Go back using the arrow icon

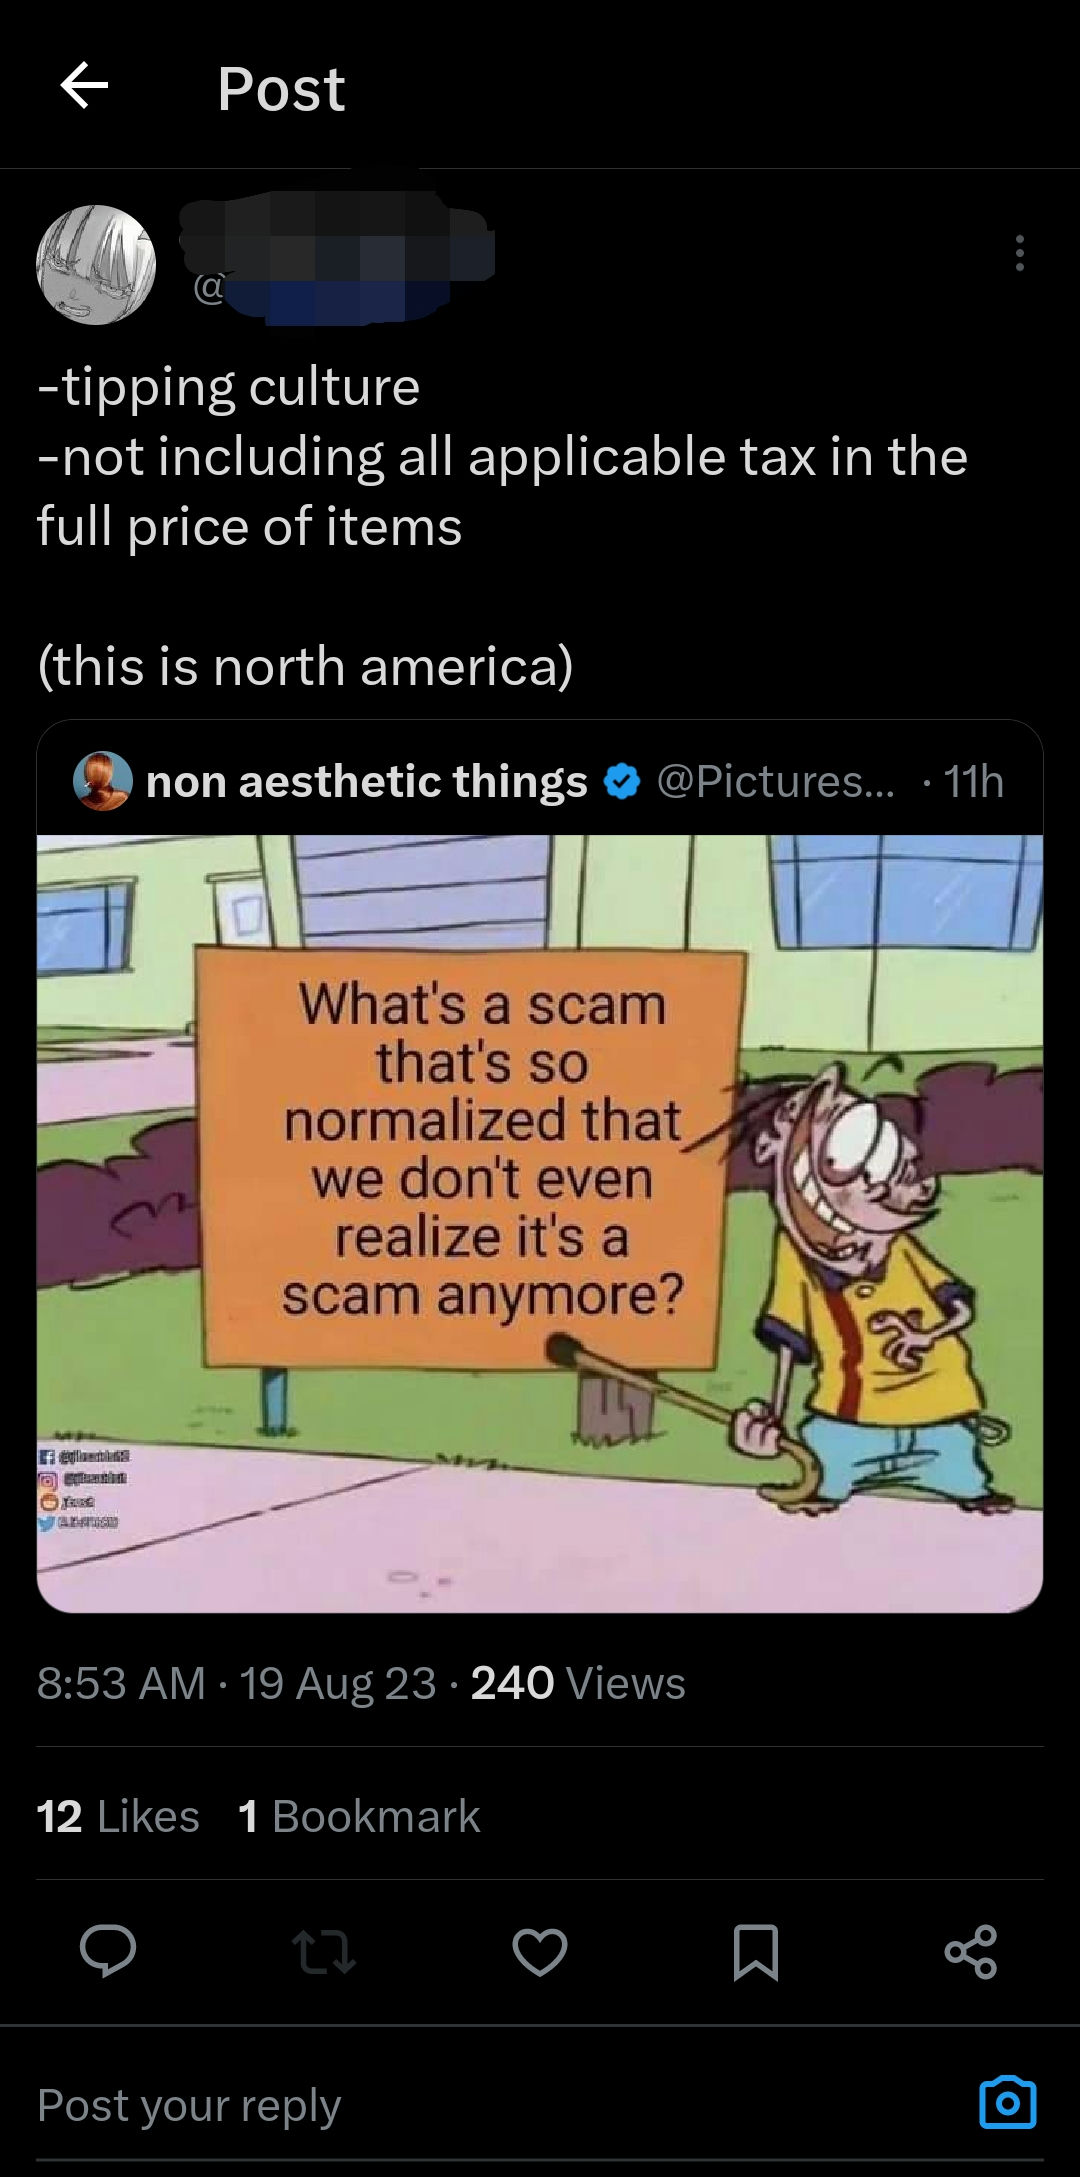click(x=84, y=86)
